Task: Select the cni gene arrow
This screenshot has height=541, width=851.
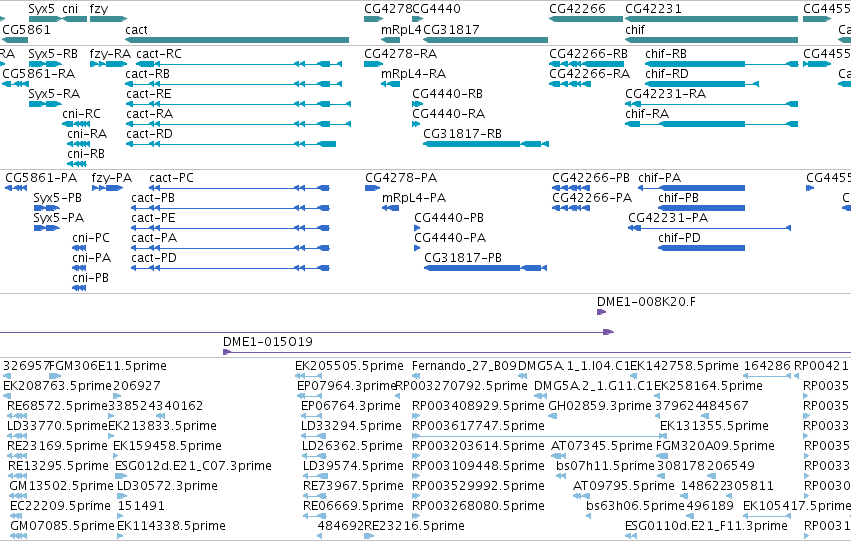Action: [x=75, y=19]
